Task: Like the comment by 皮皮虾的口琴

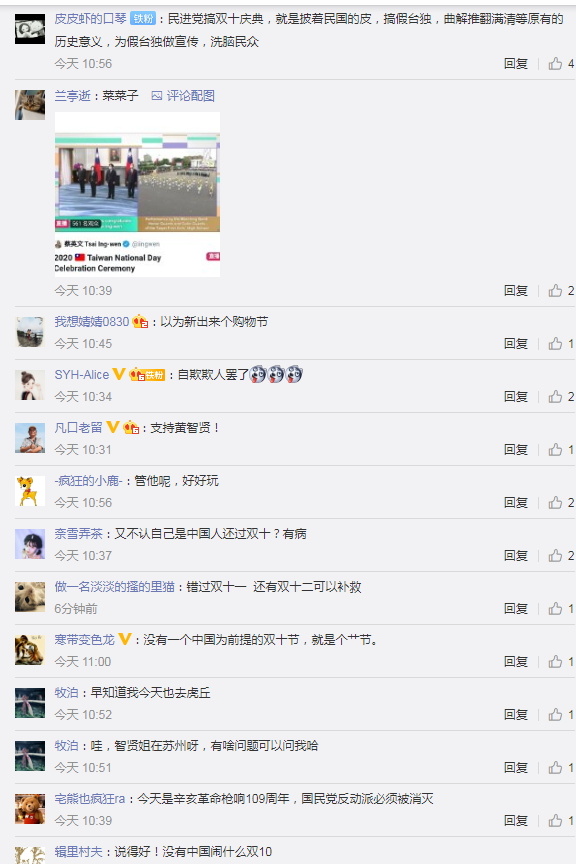Action: coord(555,63)
